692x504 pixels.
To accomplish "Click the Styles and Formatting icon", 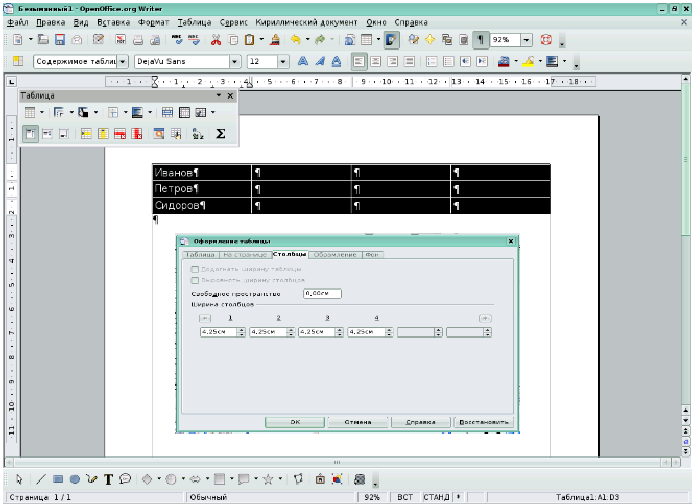I will tap(18, 61).
